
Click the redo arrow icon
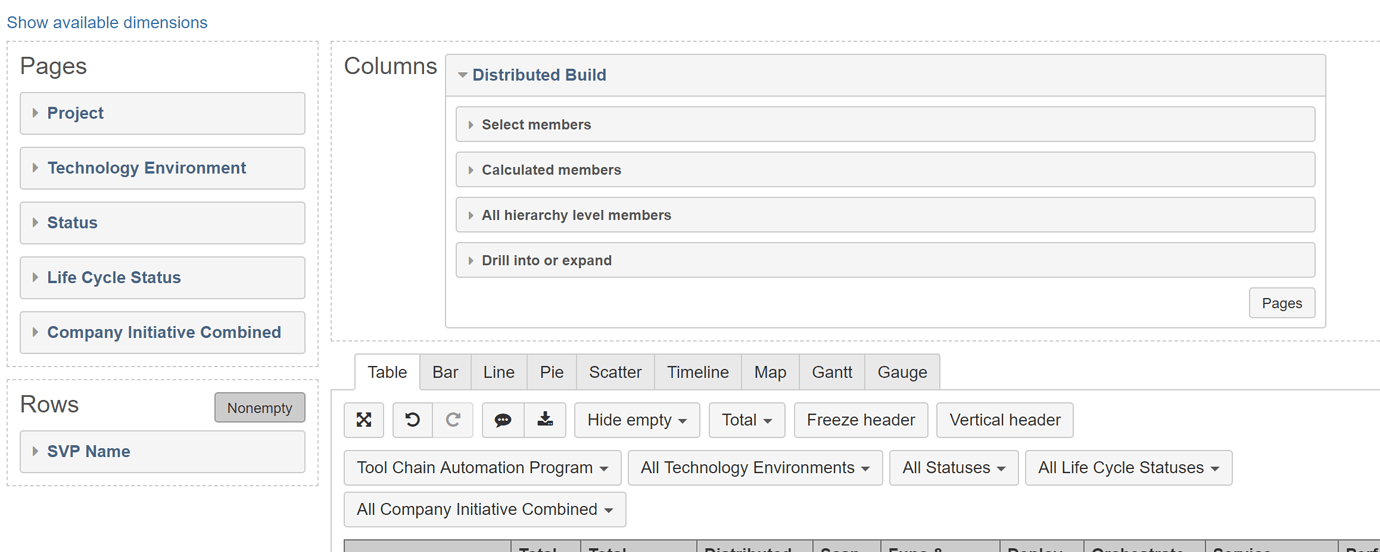coord(452,420)
